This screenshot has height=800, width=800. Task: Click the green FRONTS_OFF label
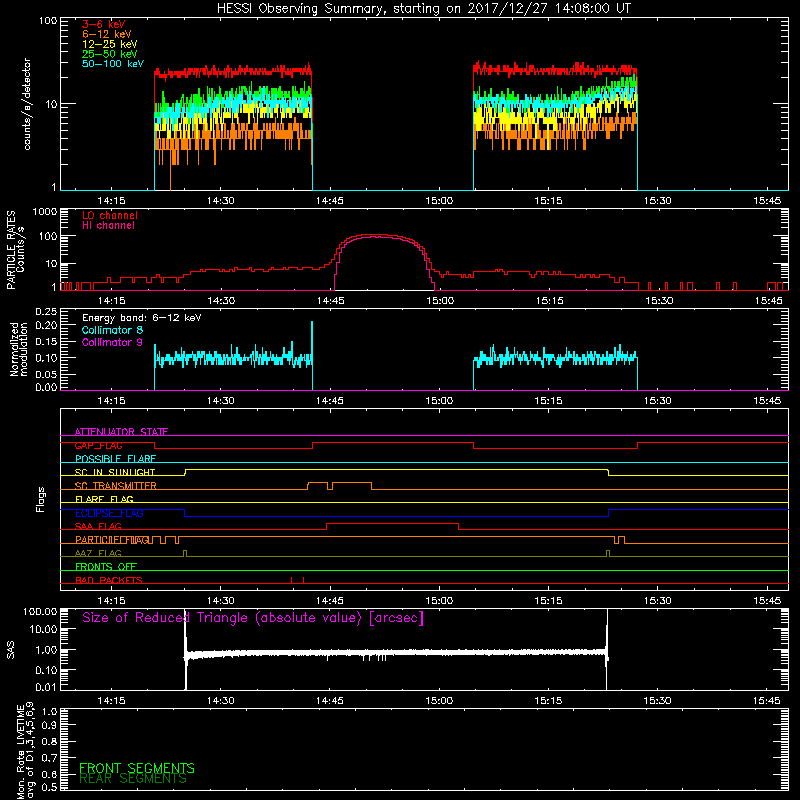[x=106, y=567]
